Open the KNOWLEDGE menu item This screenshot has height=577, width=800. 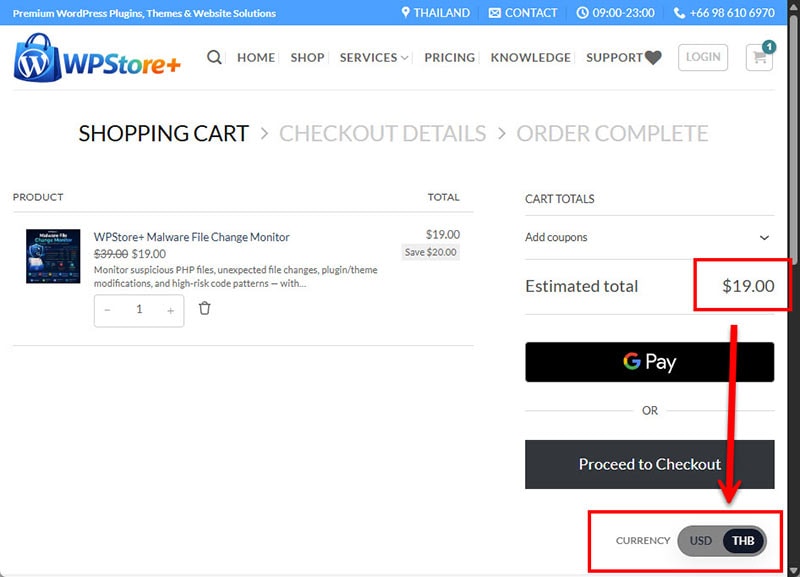coord(531,58)
